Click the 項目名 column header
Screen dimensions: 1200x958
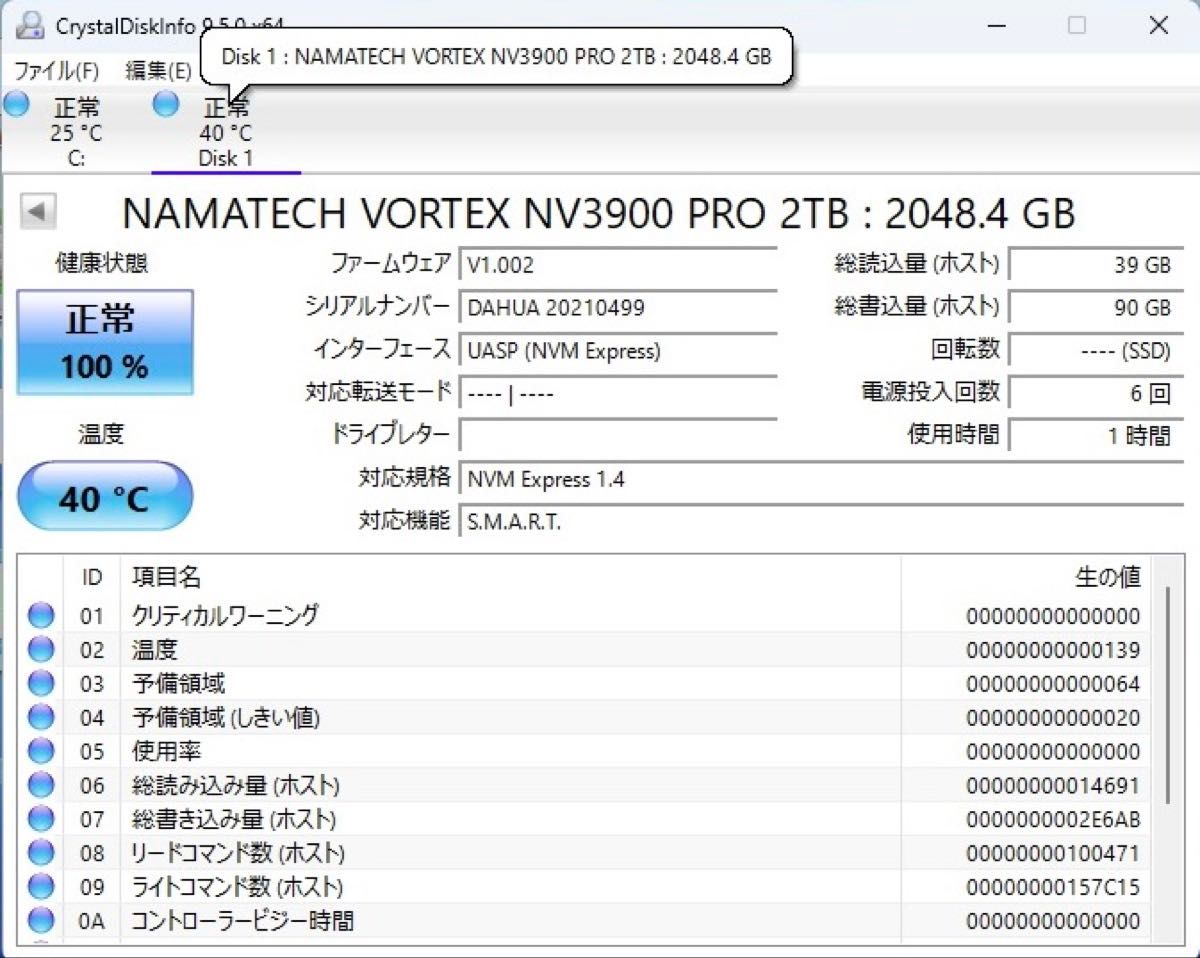(x=510, y=577)
